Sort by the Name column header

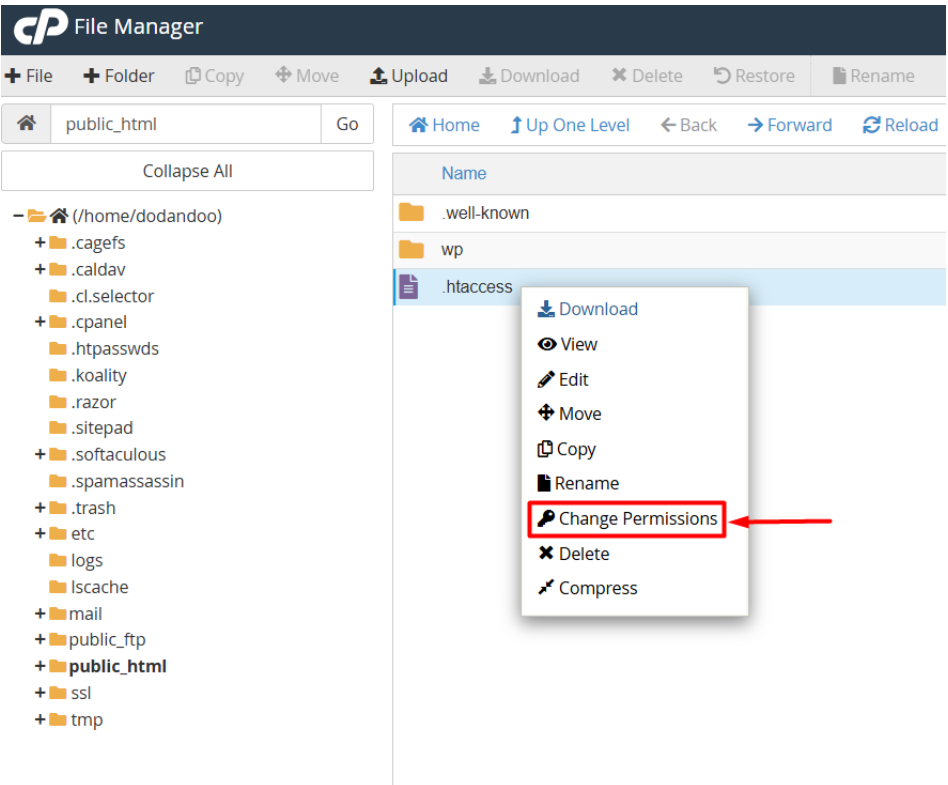464,173
